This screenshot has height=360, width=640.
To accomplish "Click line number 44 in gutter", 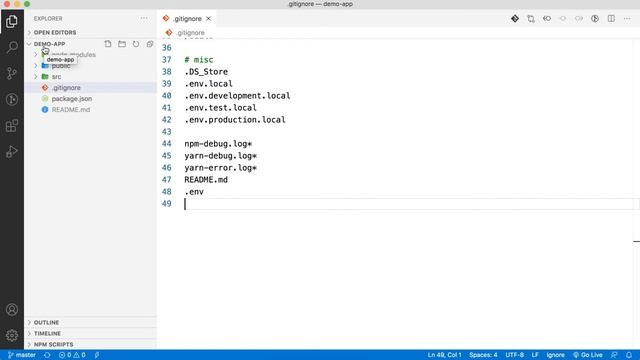I will click(x=167, y=144).
